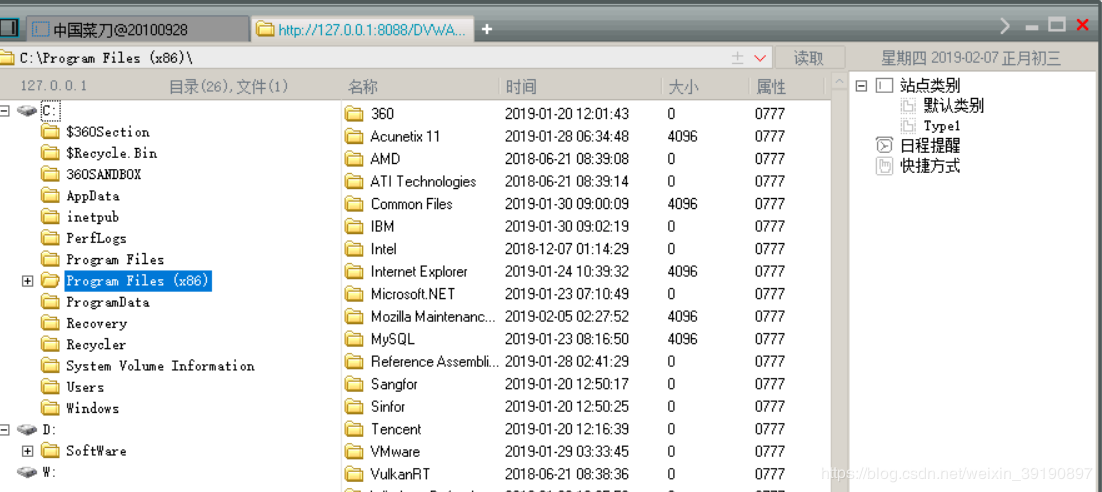
Task: Select the C: drive icon
Action: point(27,111)
